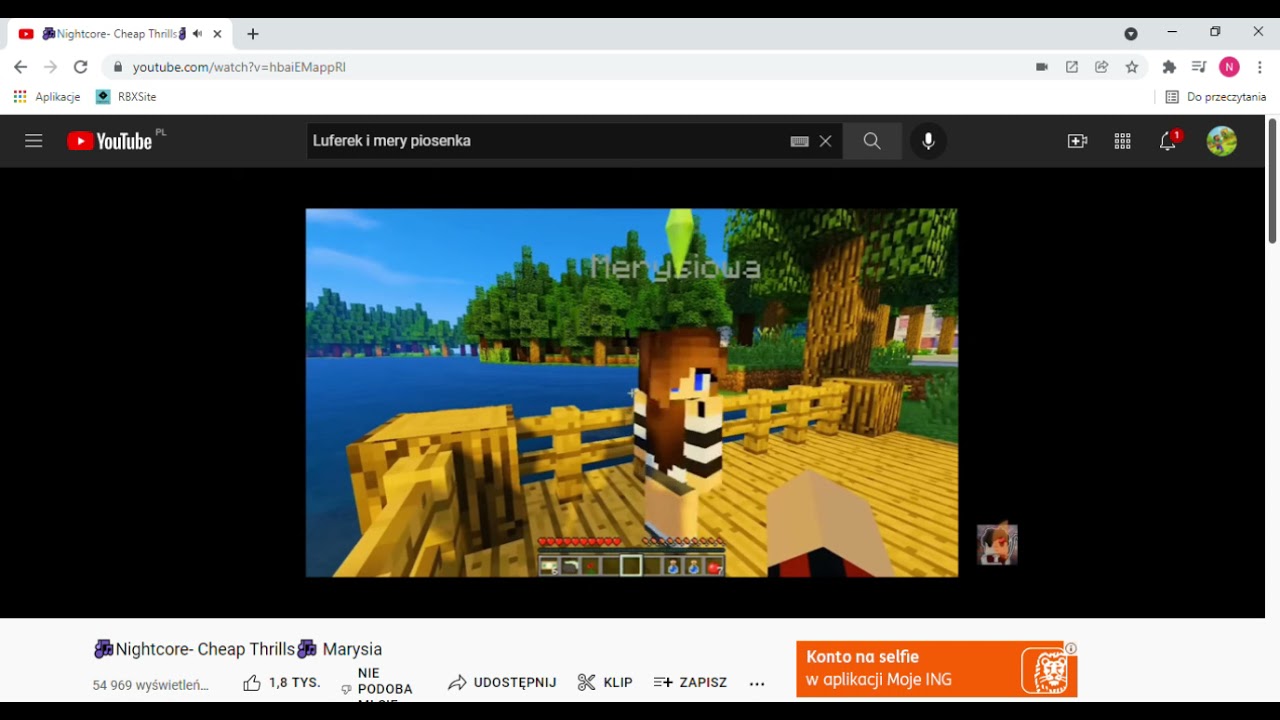The width and height of the screenshot is (1280, 720).
Task: Click the page vertical scrollbar
Action: [1272, 180]
